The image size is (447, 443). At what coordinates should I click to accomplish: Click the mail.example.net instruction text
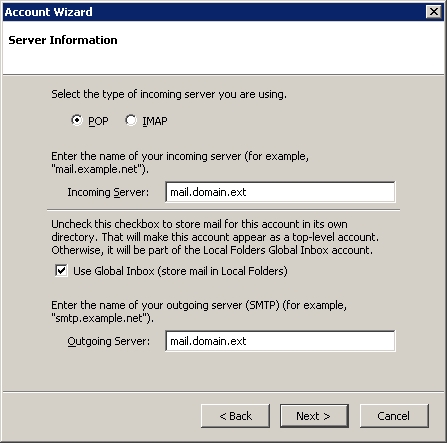click(x=180, y=163)
